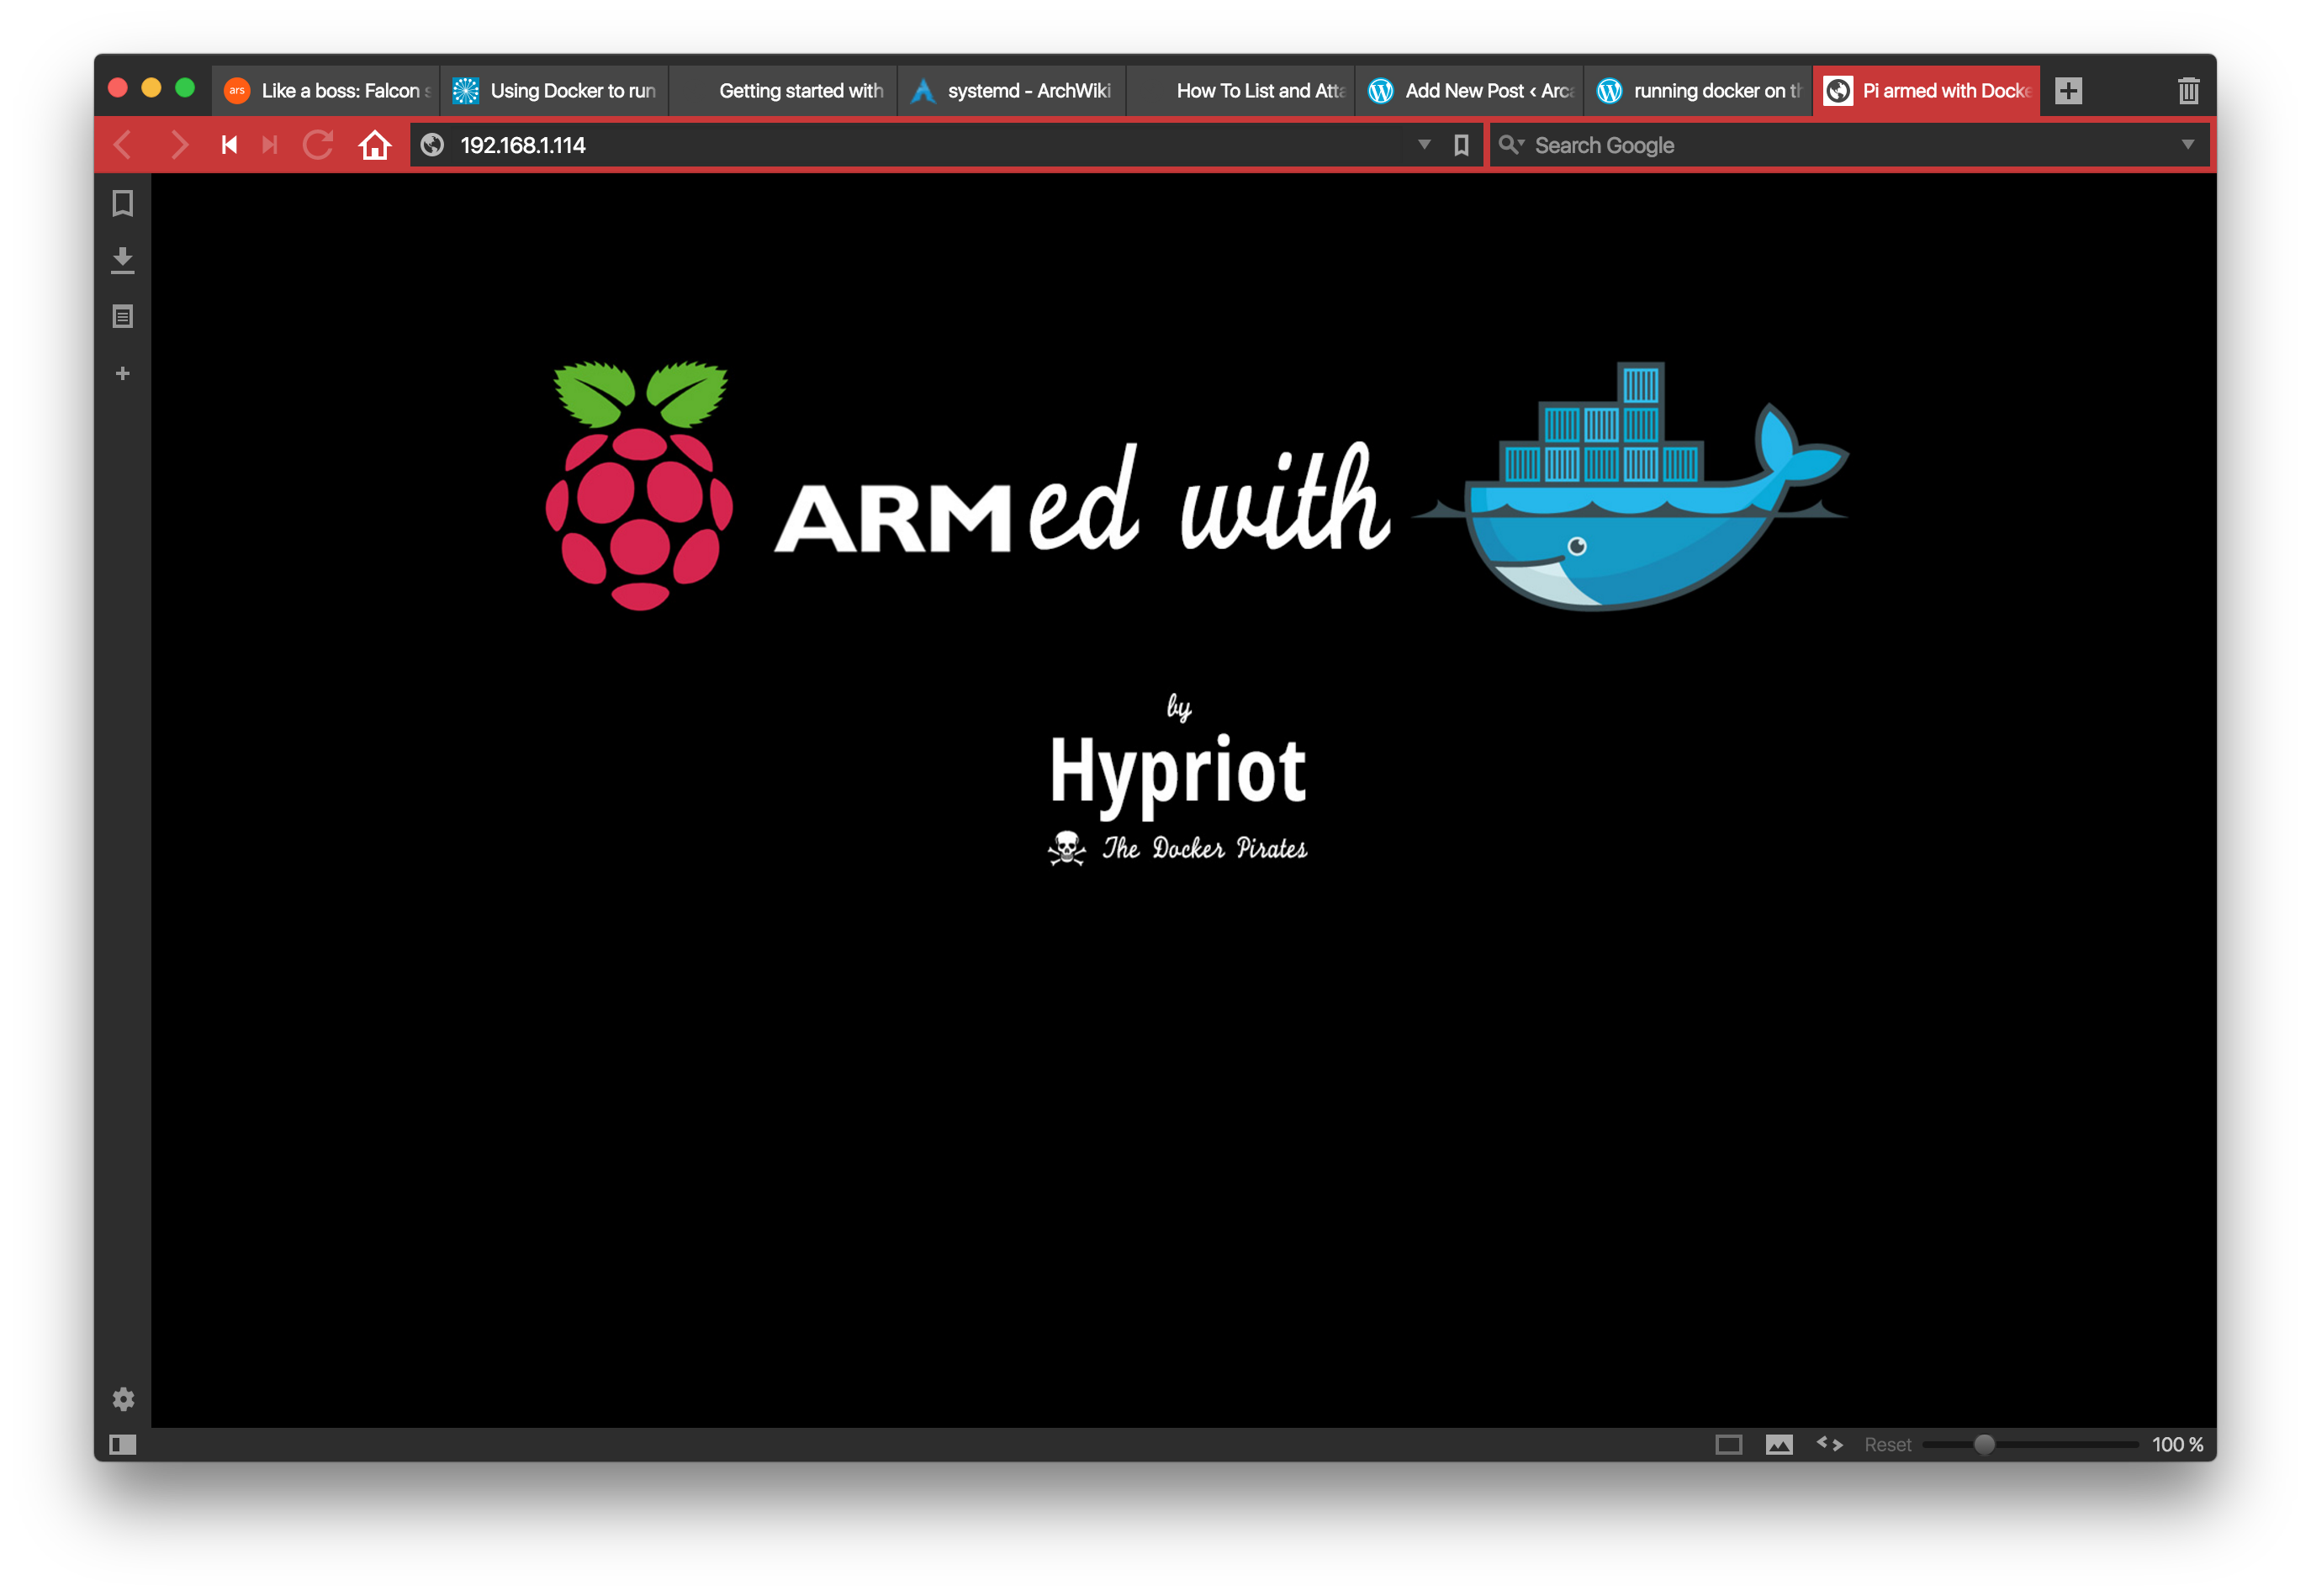The height and width of the screenshot is (1596, 2311).
Task: Toggle image loading in status bar
Action: pos(1778,1444)
